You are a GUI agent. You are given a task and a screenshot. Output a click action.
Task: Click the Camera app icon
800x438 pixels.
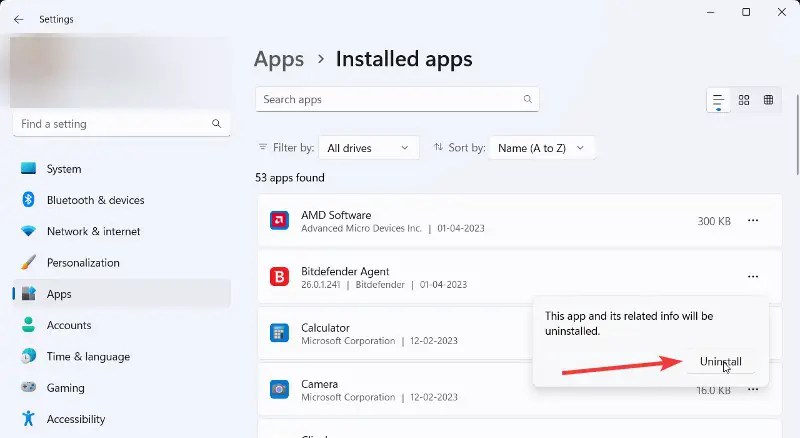click(x=279, y=389)
